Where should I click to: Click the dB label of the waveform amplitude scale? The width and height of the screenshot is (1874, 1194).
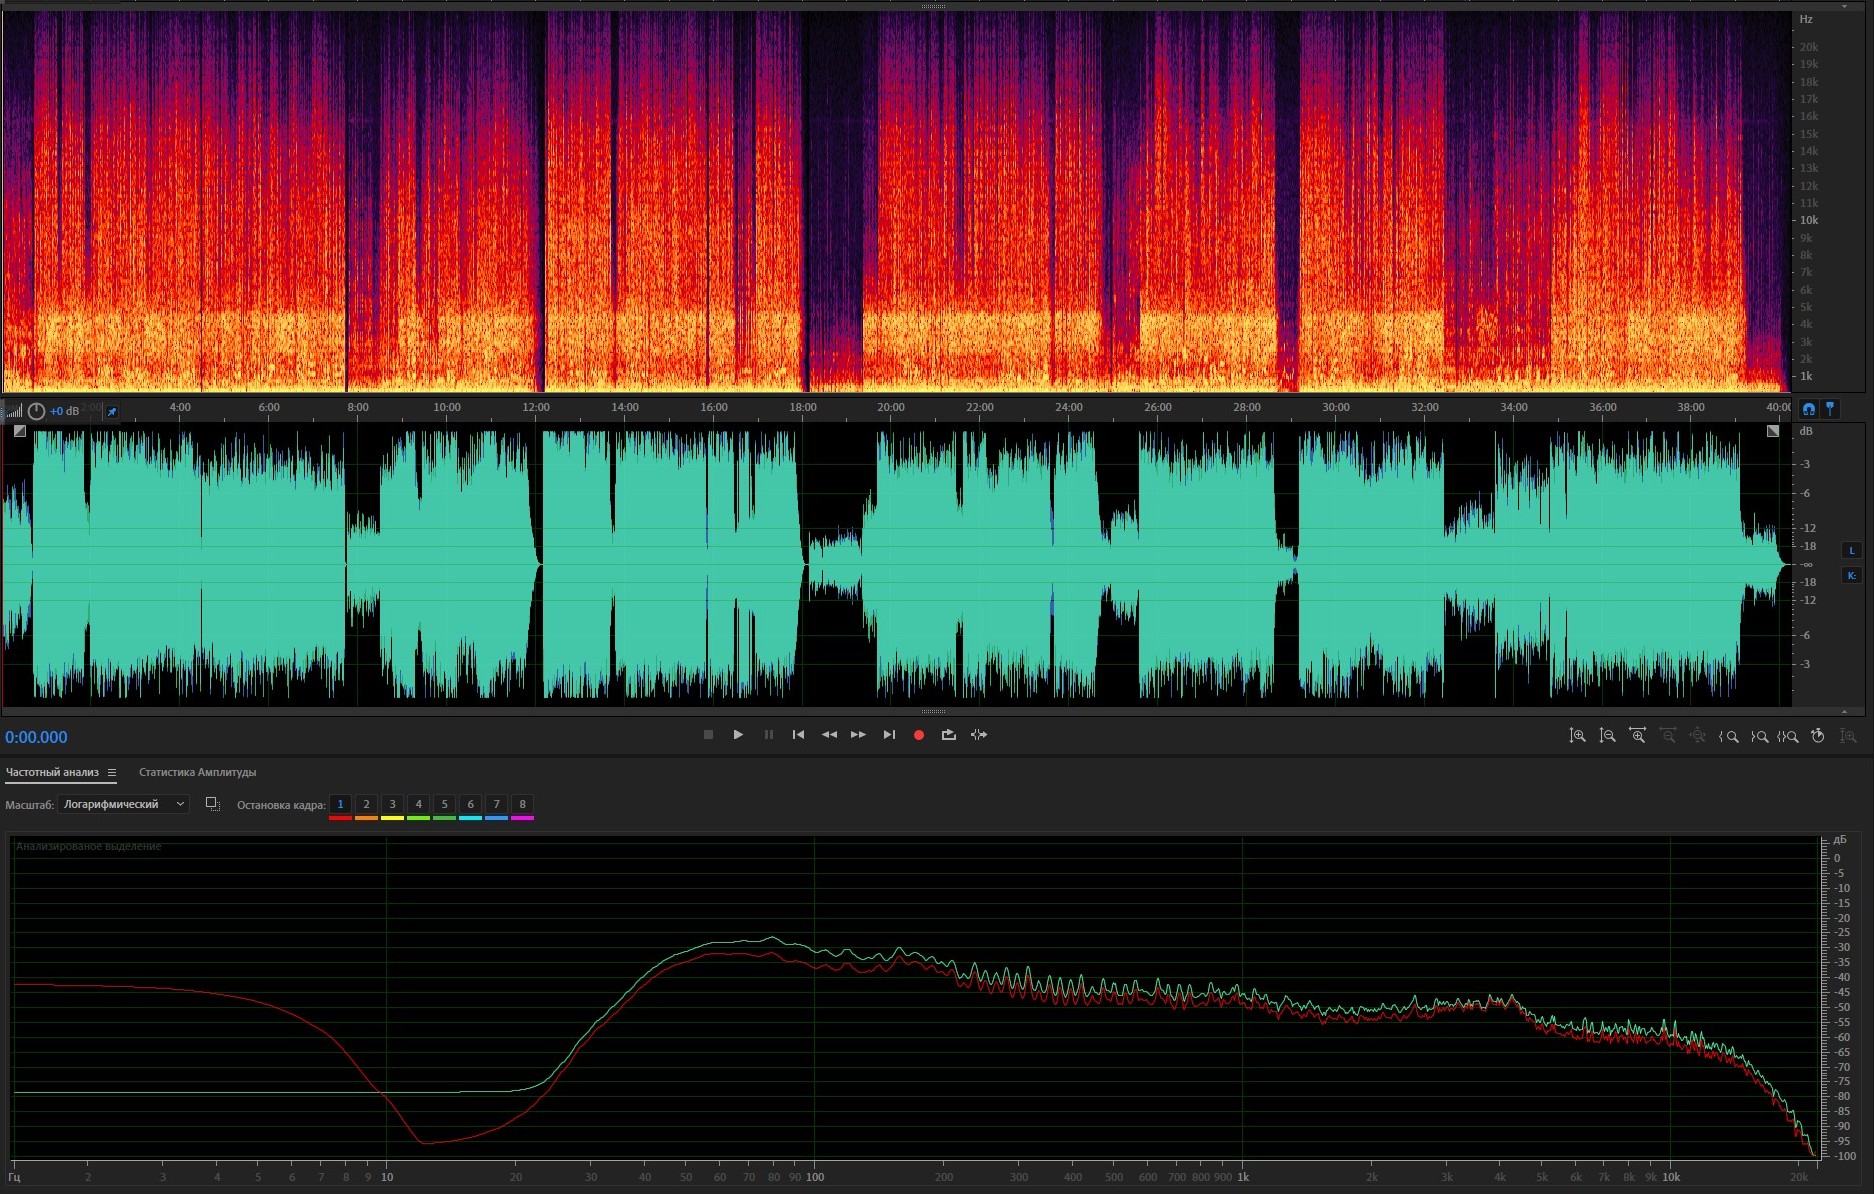(1806, 431)
